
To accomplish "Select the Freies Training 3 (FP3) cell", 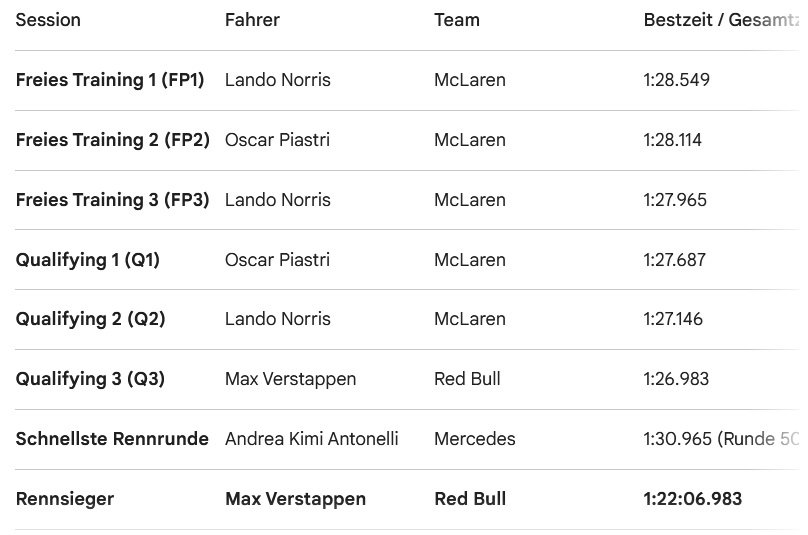I will click(x=113, y=200).
